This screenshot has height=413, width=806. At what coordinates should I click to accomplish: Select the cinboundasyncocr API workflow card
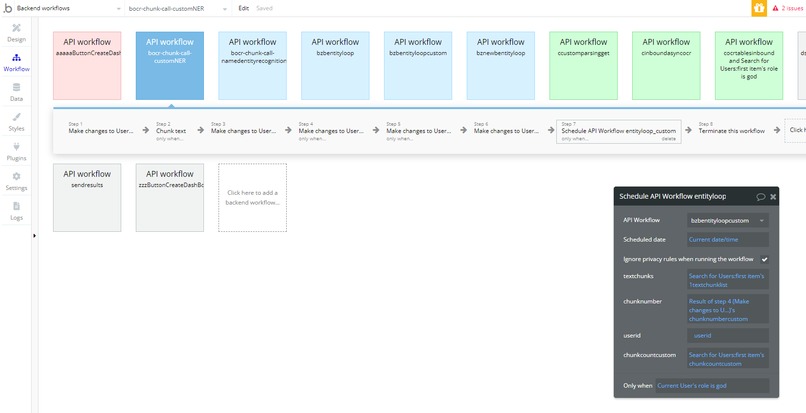click(x=666, y=66)
